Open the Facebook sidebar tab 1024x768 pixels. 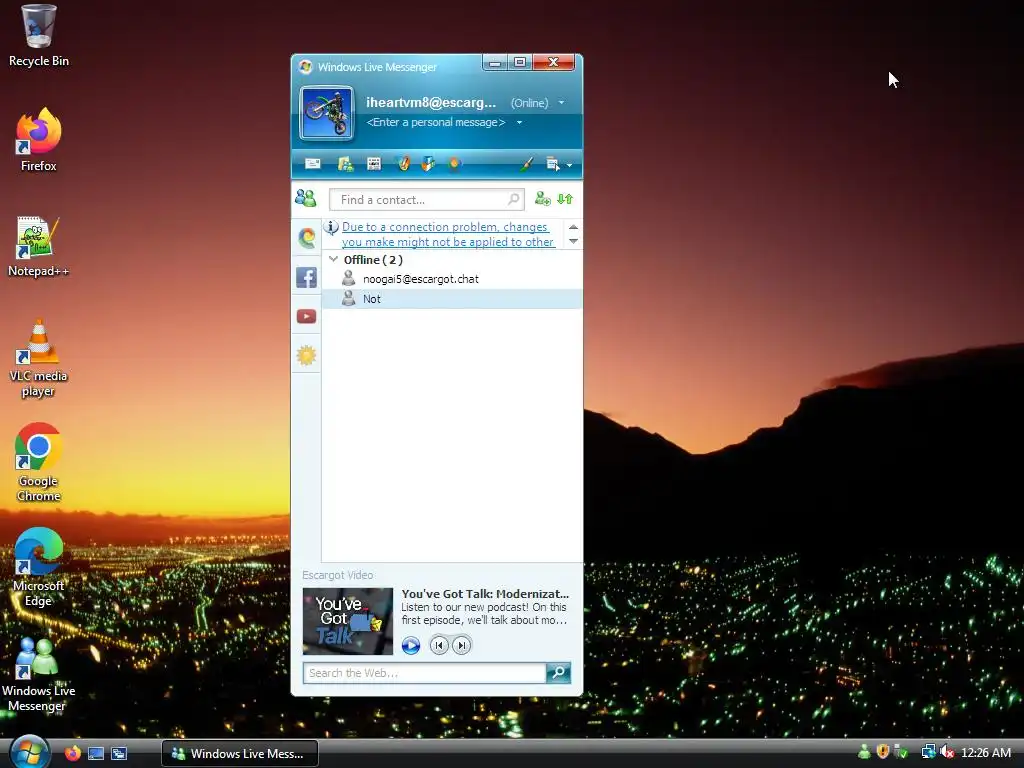point(307,278)
